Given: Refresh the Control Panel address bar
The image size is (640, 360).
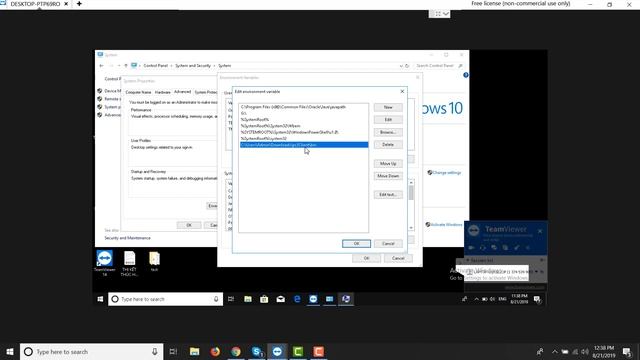Looking at the screenshot, I should pyautogui.click(x=407, y=66).
